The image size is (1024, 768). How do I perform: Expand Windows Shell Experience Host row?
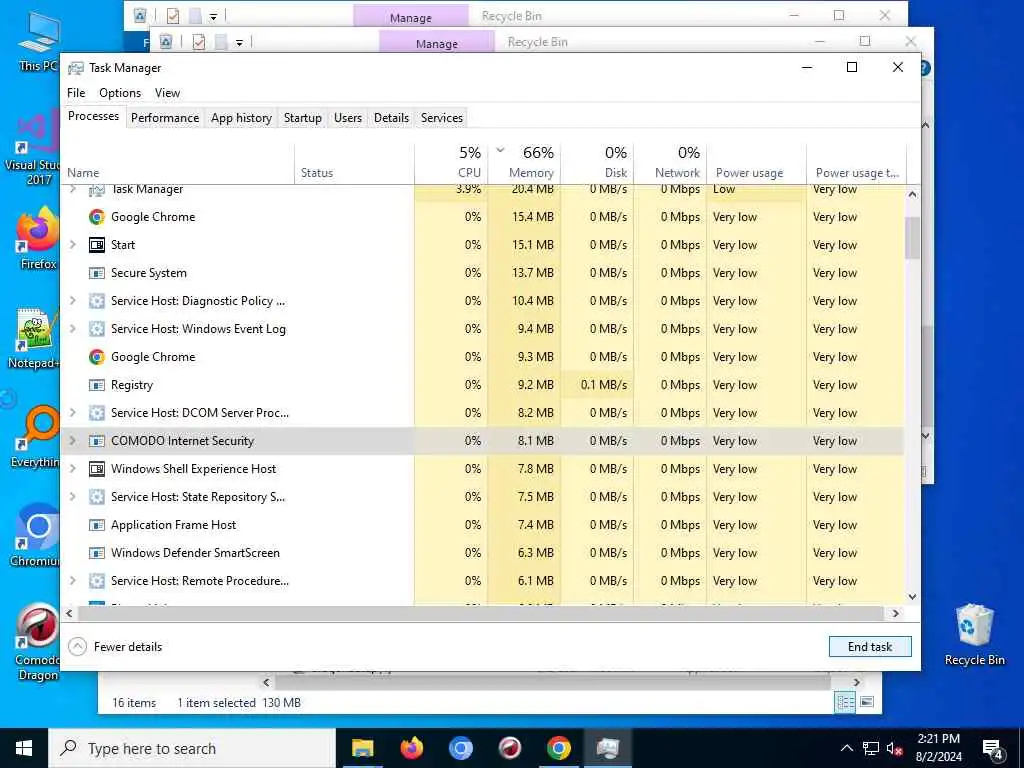(x=72, y=469)
